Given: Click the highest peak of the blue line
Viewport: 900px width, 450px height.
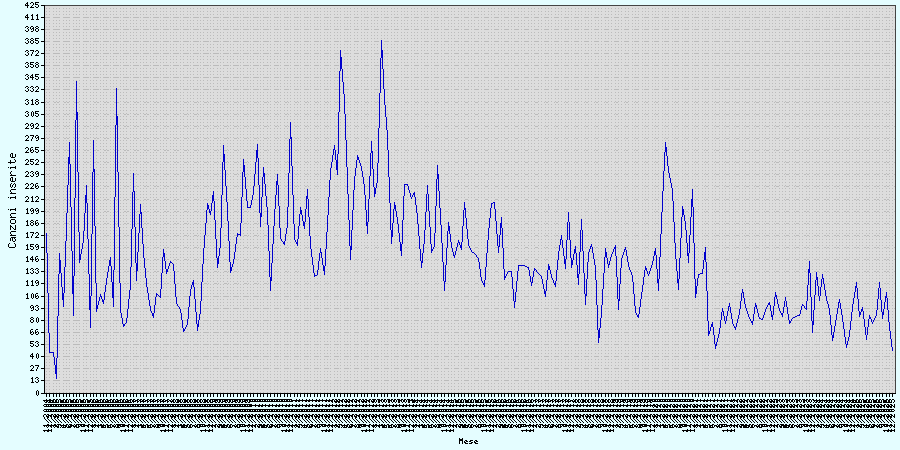Looking at the screenshot, I should tap(381, 41).
